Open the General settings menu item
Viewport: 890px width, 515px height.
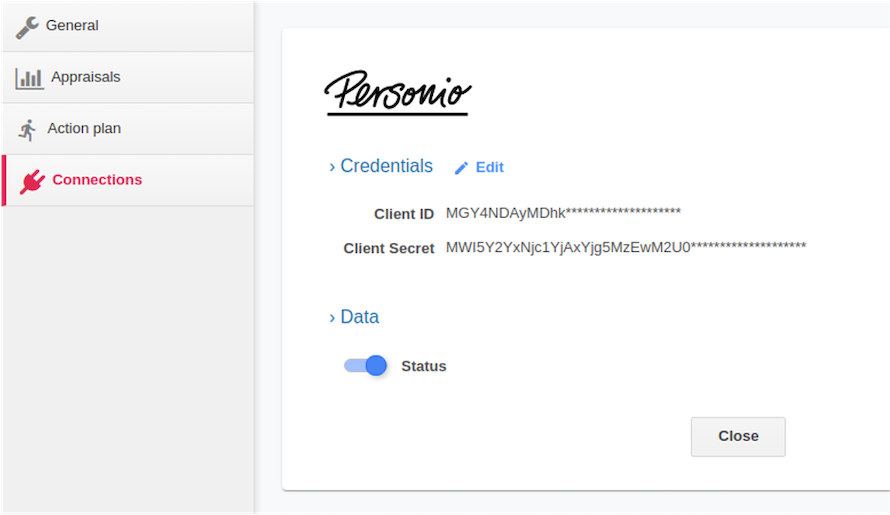pyautogui.click(x=128, y=26)
